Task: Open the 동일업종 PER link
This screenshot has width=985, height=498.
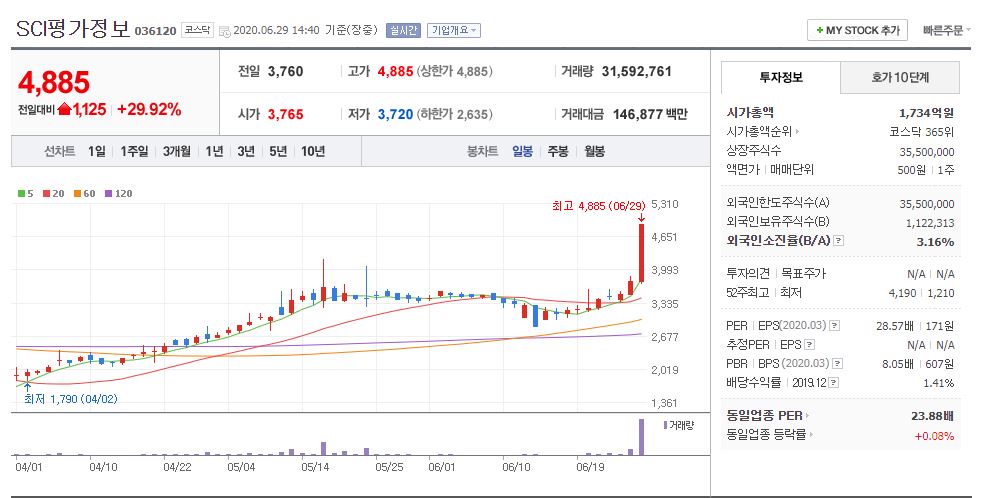Action: [x=768, y=416]
